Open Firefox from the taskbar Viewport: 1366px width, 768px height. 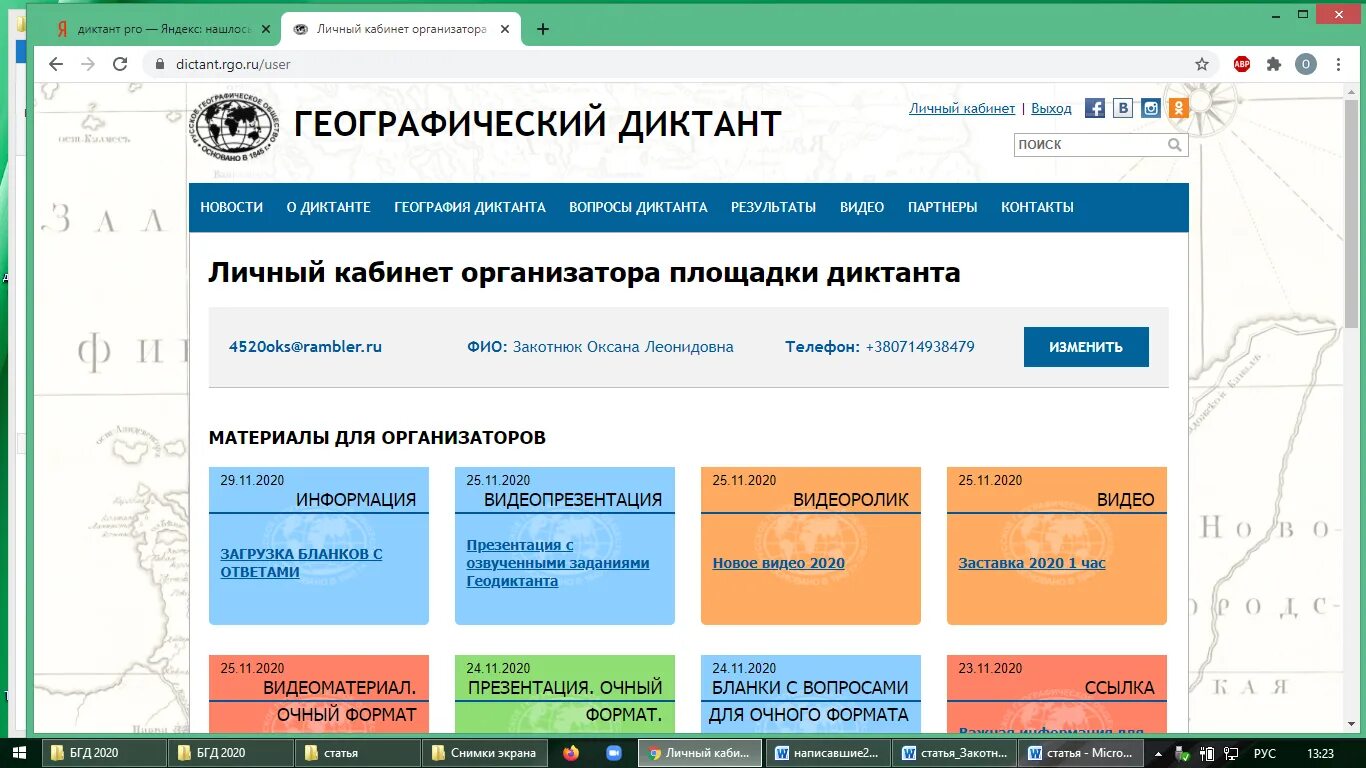click(571, 753)
